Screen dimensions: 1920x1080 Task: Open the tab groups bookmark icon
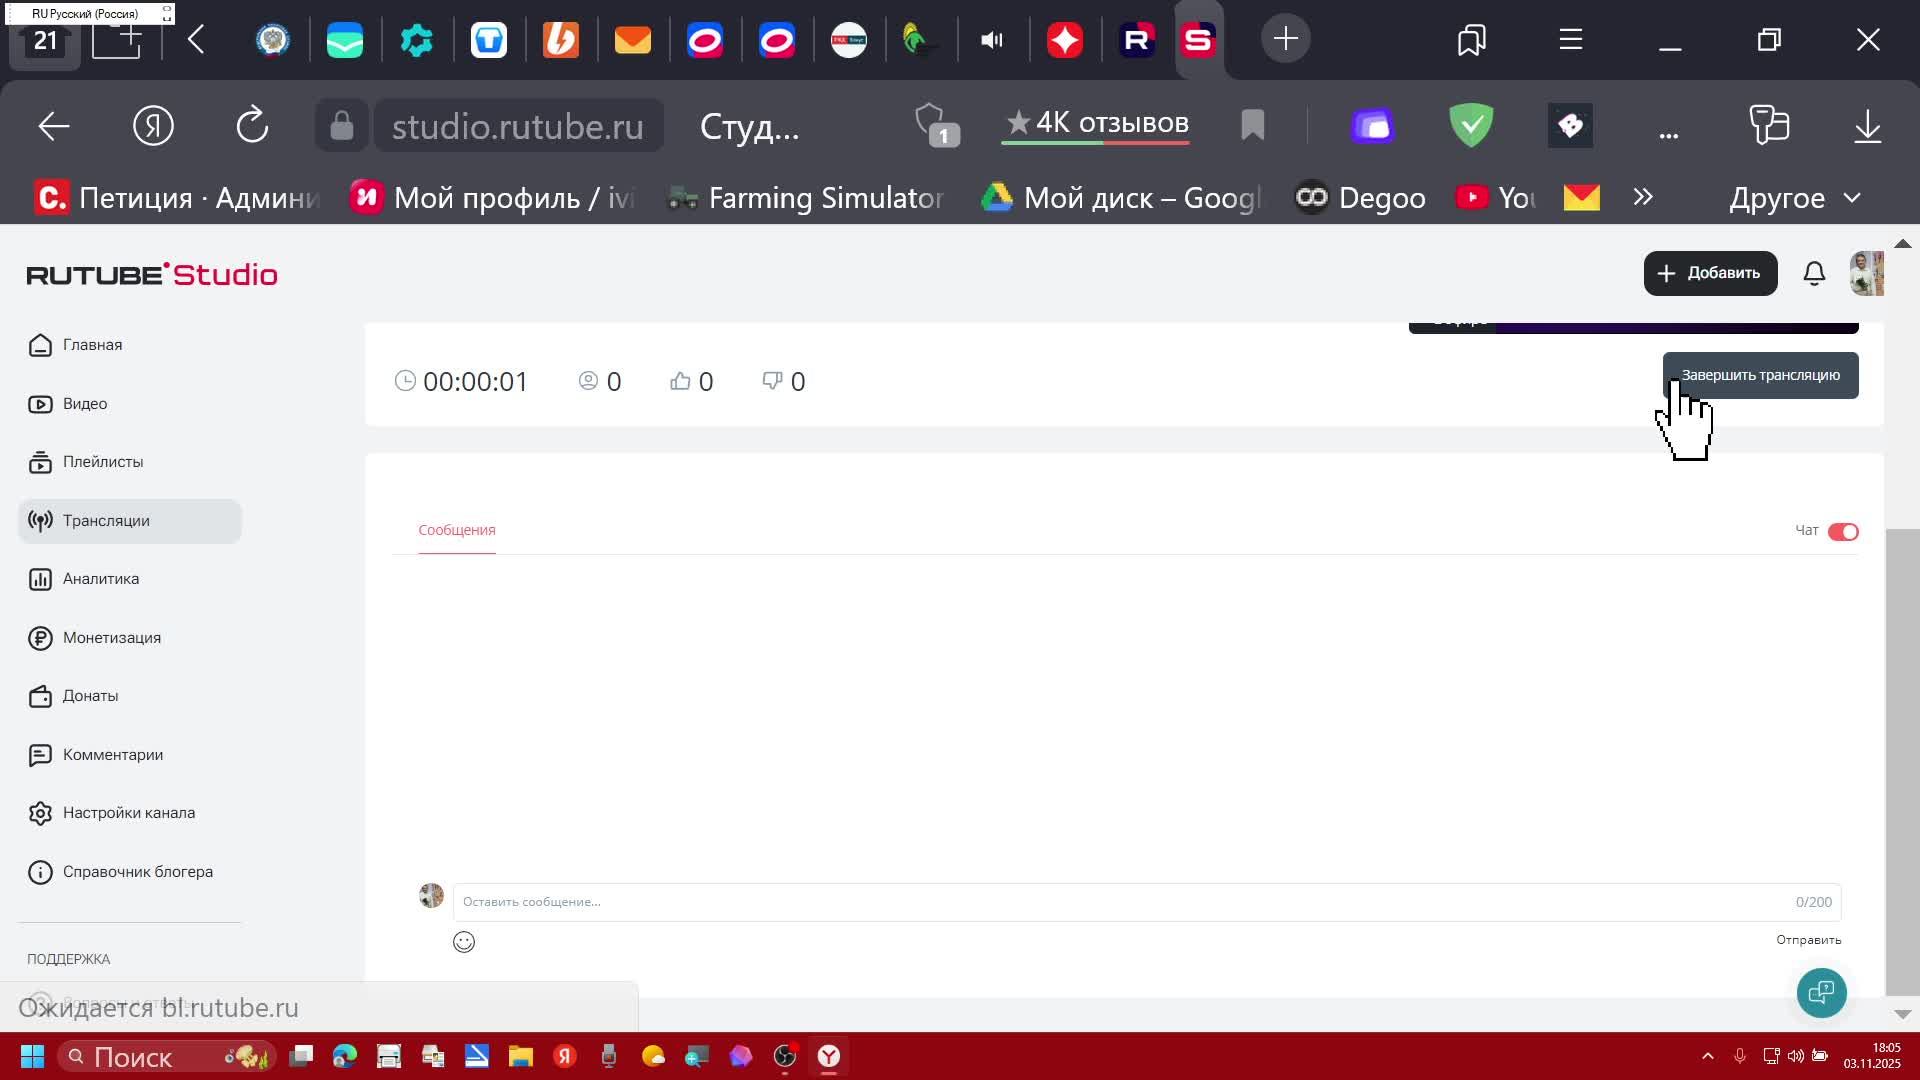point(1471,40)
